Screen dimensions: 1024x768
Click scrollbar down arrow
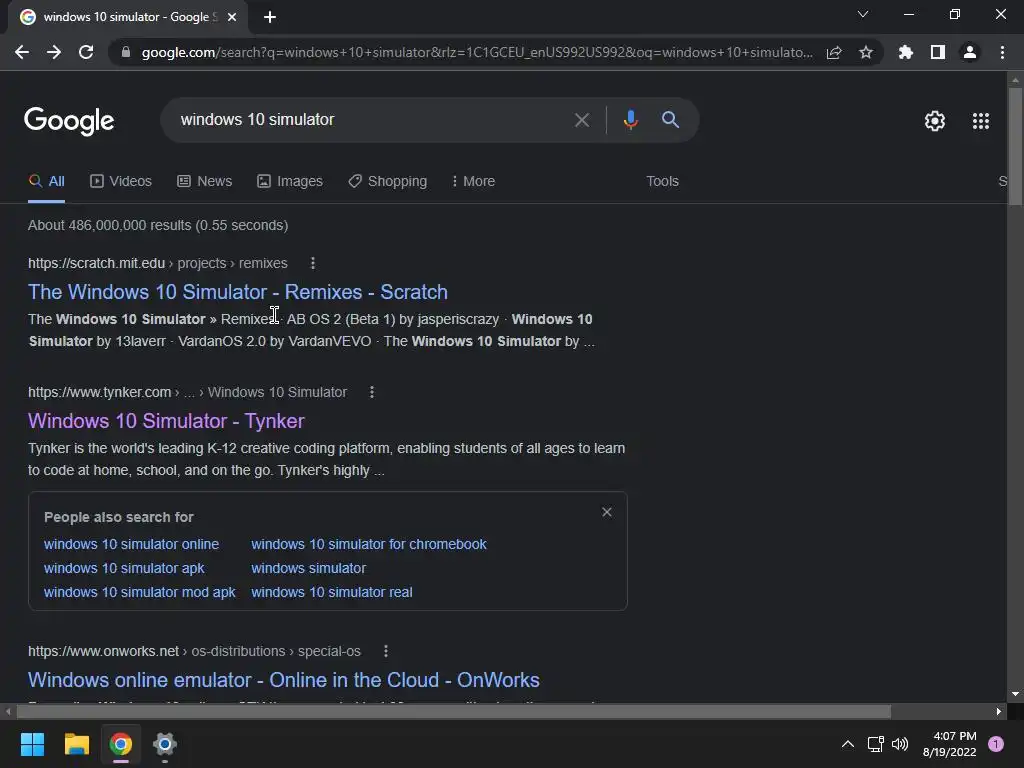(x=1015, y=694)
